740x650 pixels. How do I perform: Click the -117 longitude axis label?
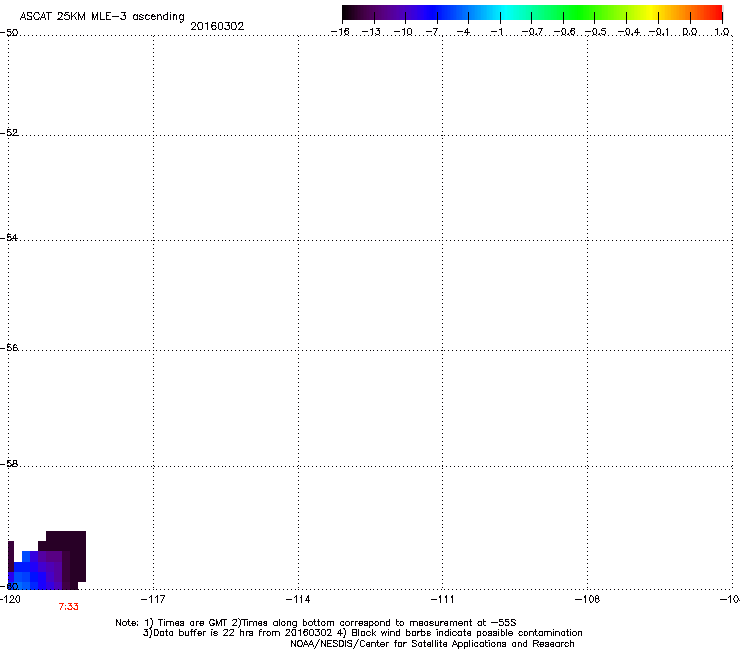tap(153, 599)
